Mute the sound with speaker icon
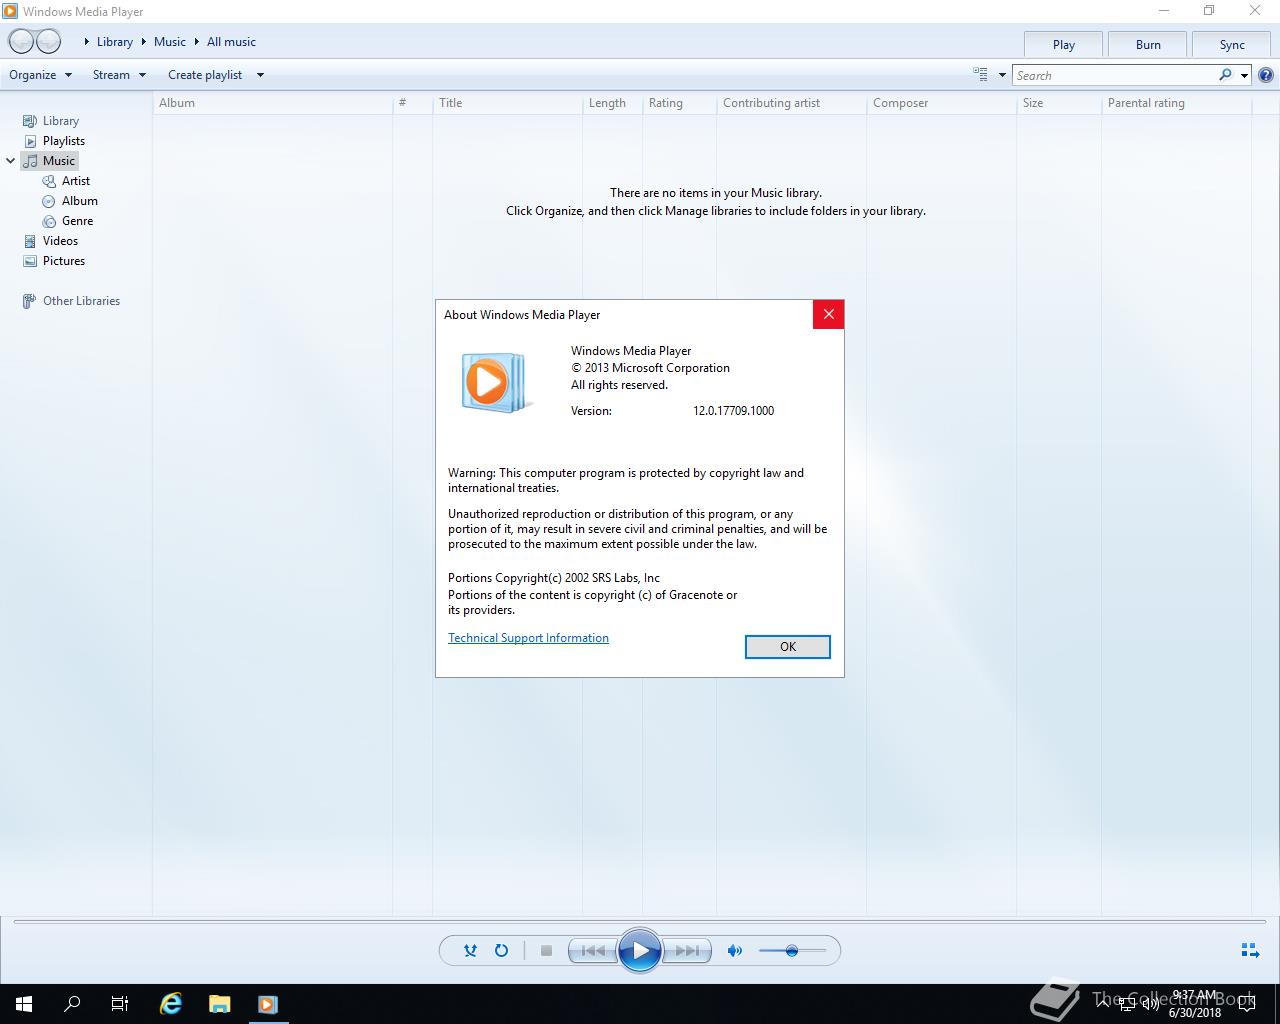 735,951
